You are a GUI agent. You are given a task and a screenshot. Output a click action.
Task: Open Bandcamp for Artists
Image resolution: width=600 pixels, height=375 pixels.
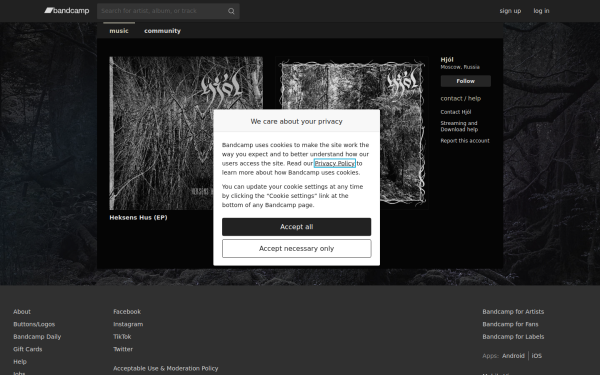click(513, 311)
